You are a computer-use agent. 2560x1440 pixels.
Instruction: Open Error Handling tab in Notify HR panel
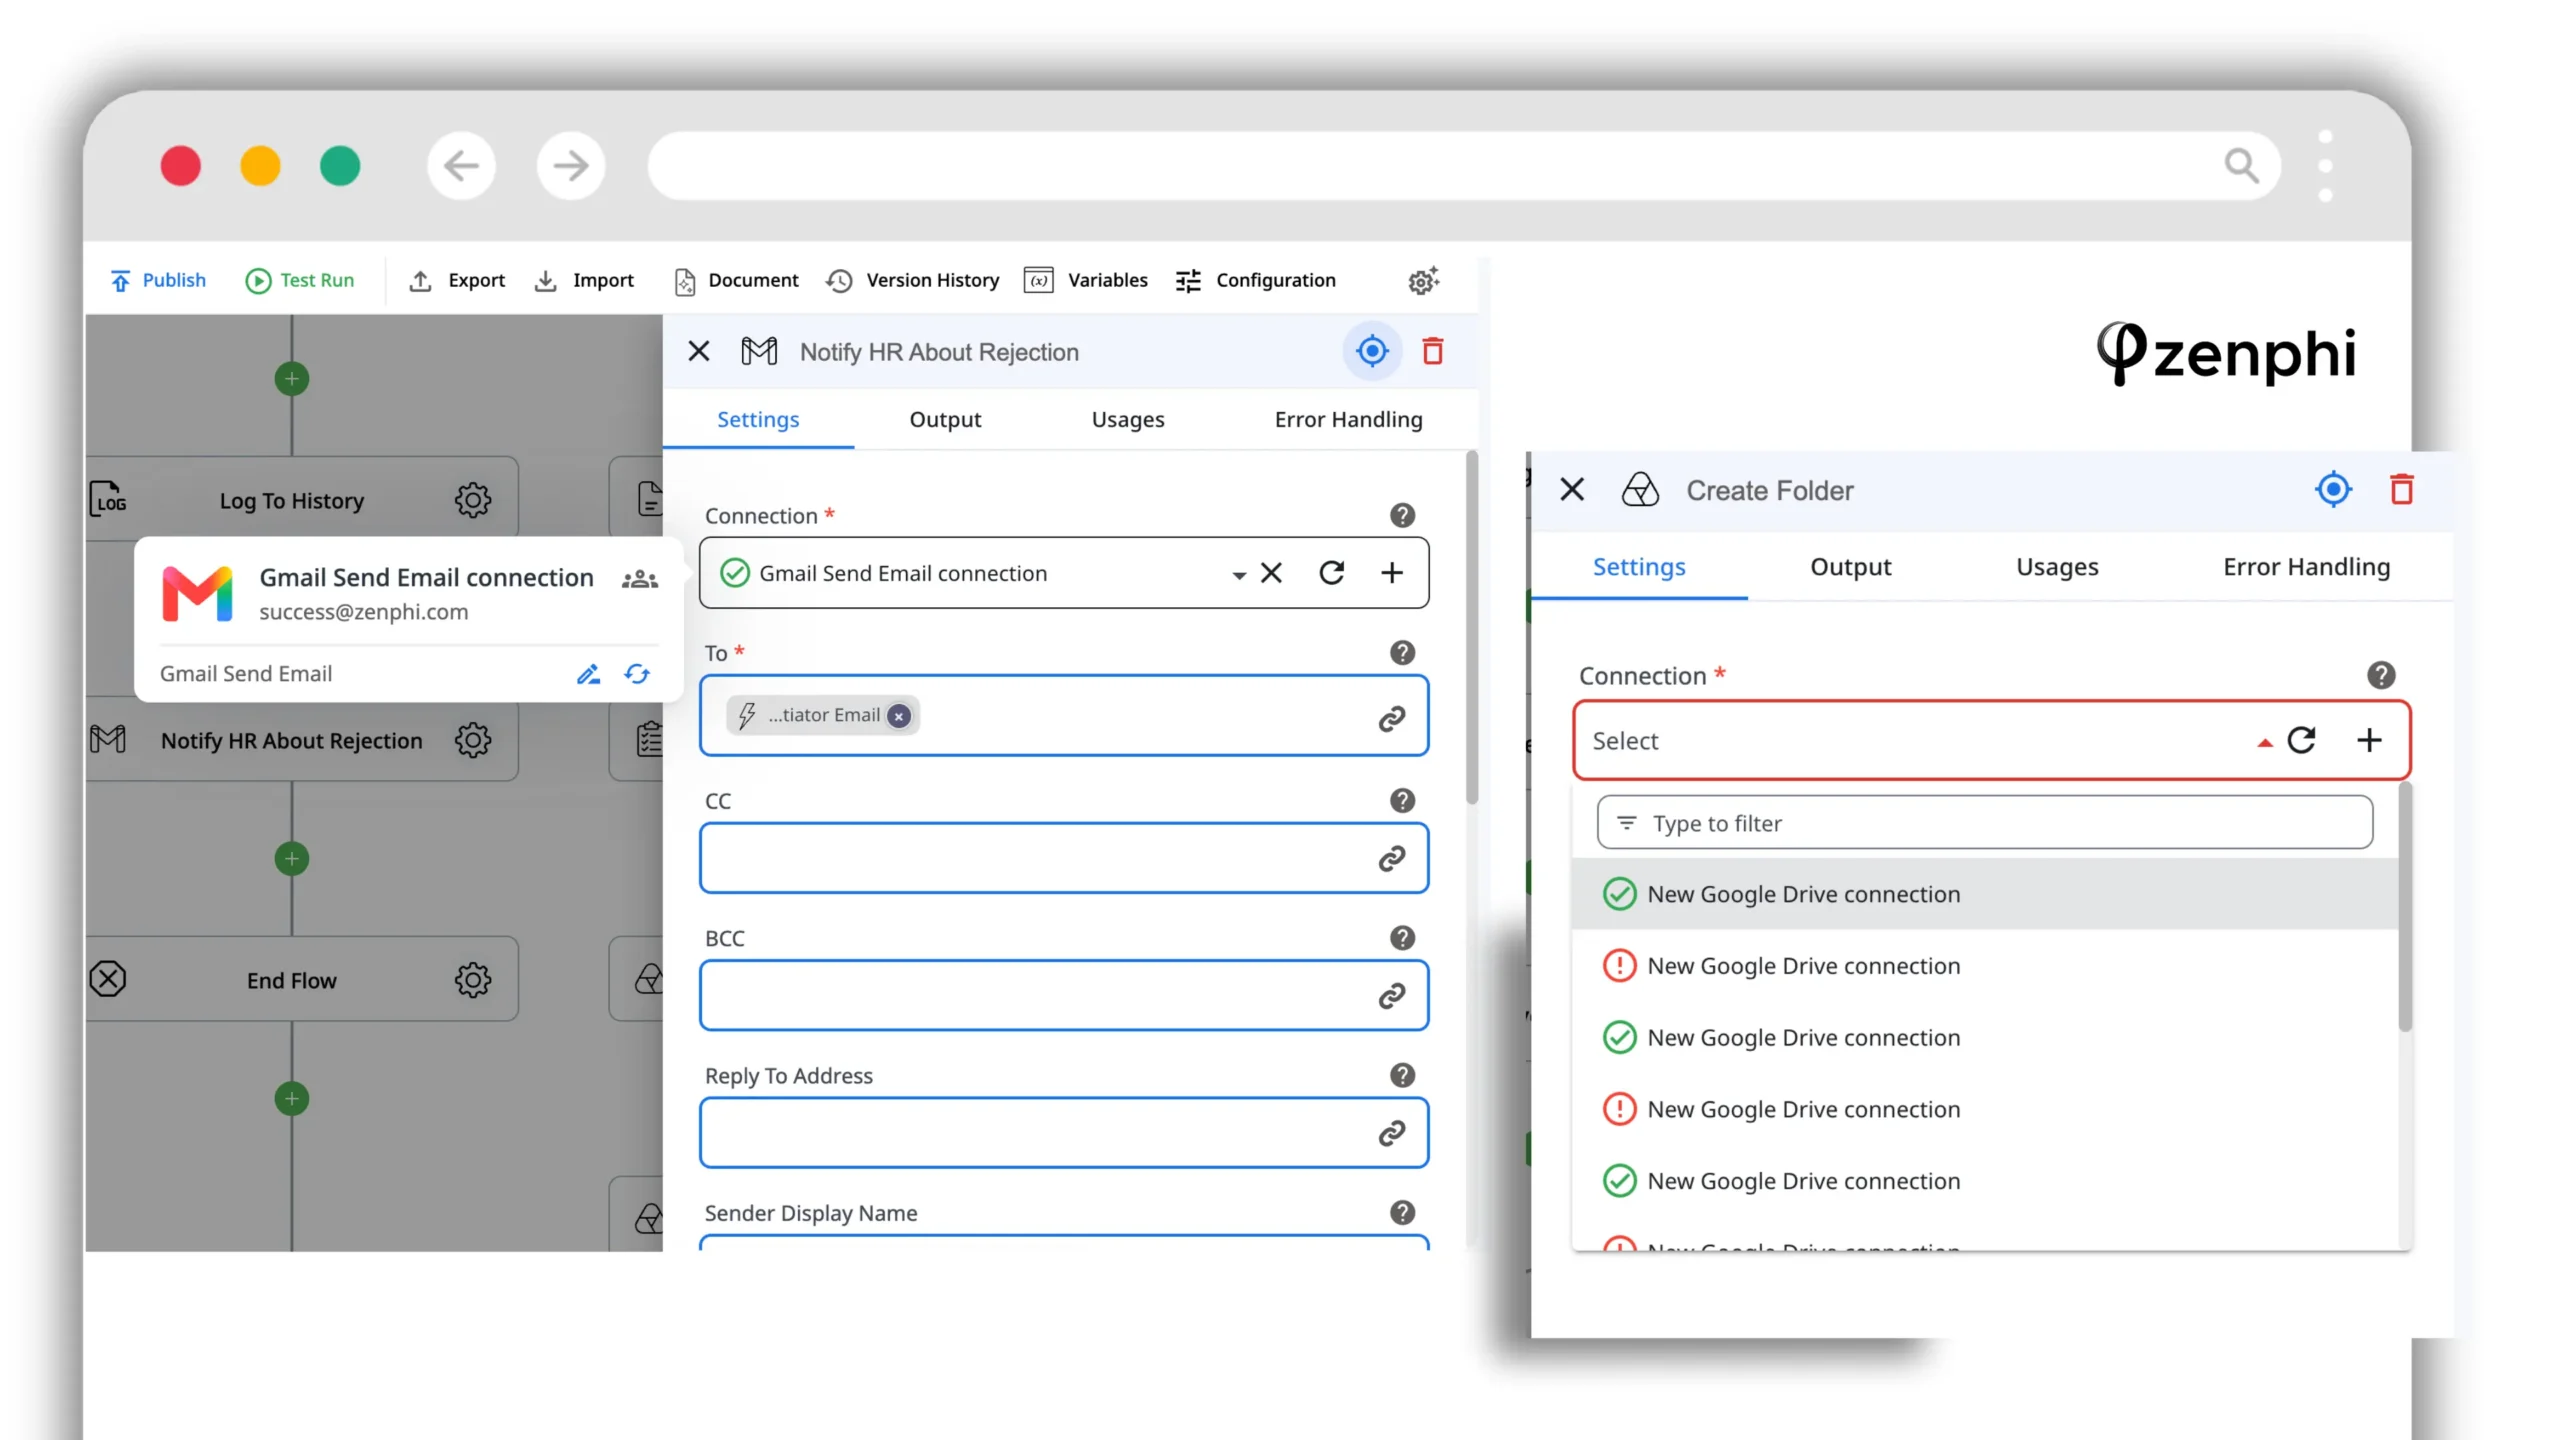coord(1348,419)
